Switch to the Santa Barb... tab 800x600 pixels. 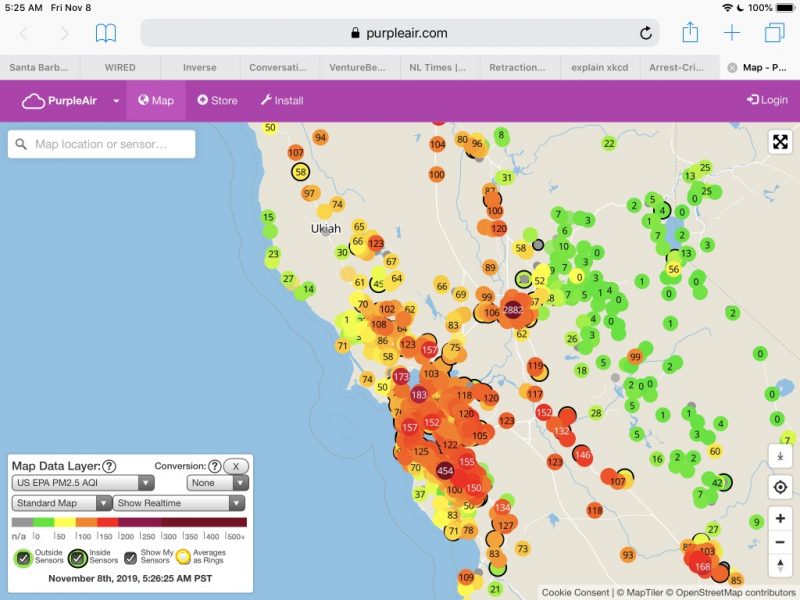coord(39,67)
